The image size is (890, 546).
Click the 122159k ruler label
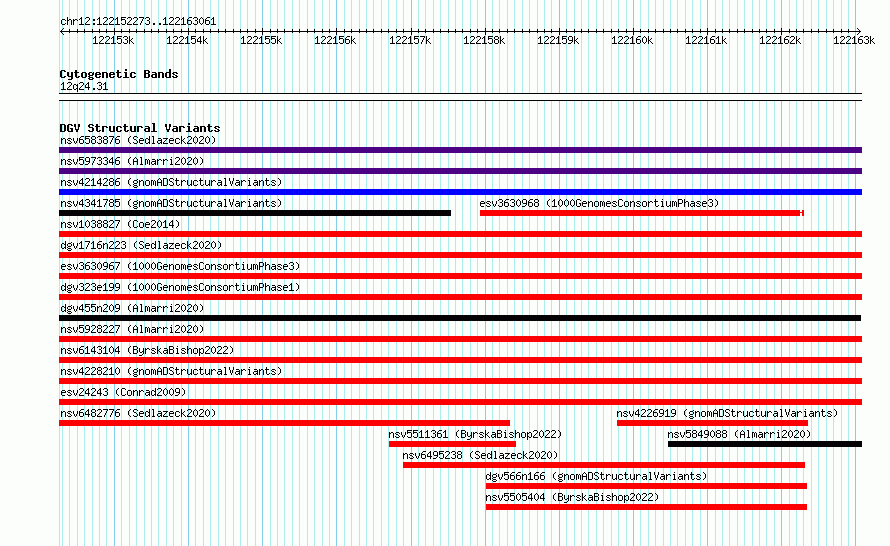(558, 40)
